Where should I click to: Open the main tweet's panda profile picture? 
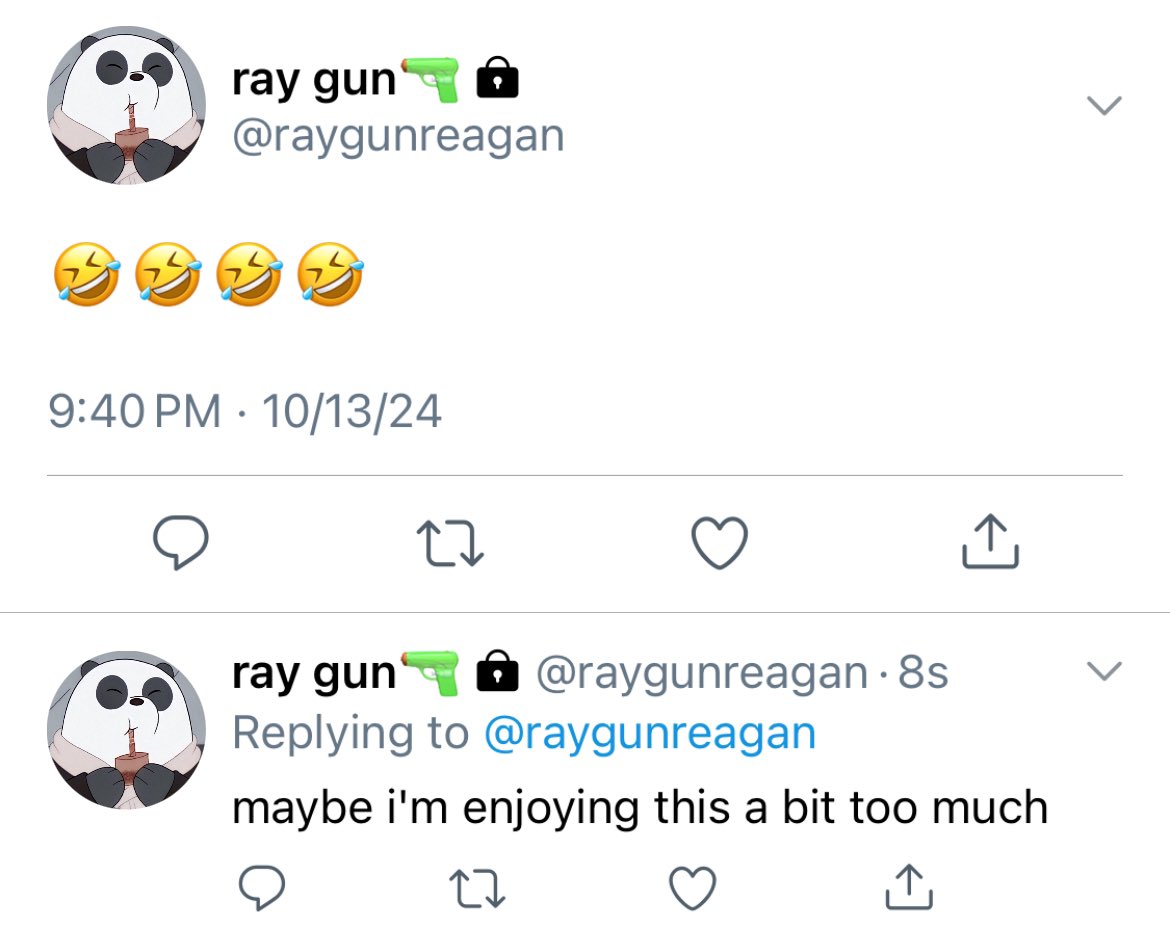(126, 105)
